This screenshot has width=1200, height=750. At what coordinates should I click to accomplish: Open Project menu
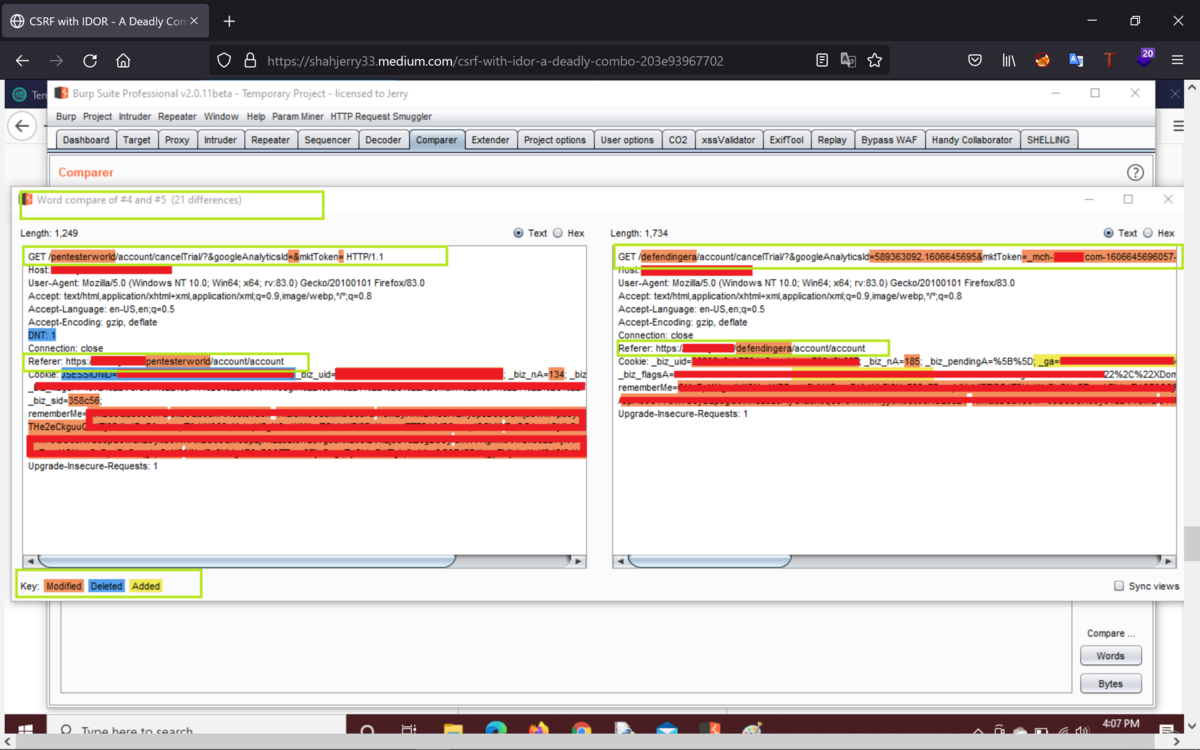tap(98, 117)
